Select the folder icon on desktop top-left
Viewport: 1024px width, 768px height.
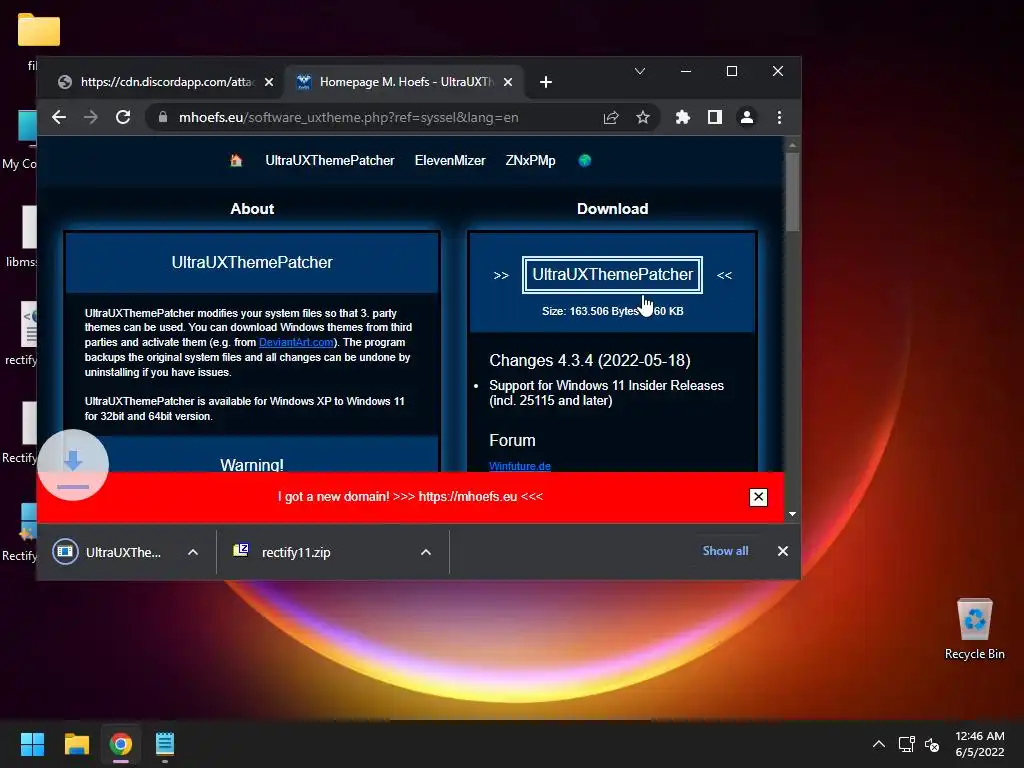[39, 30]
